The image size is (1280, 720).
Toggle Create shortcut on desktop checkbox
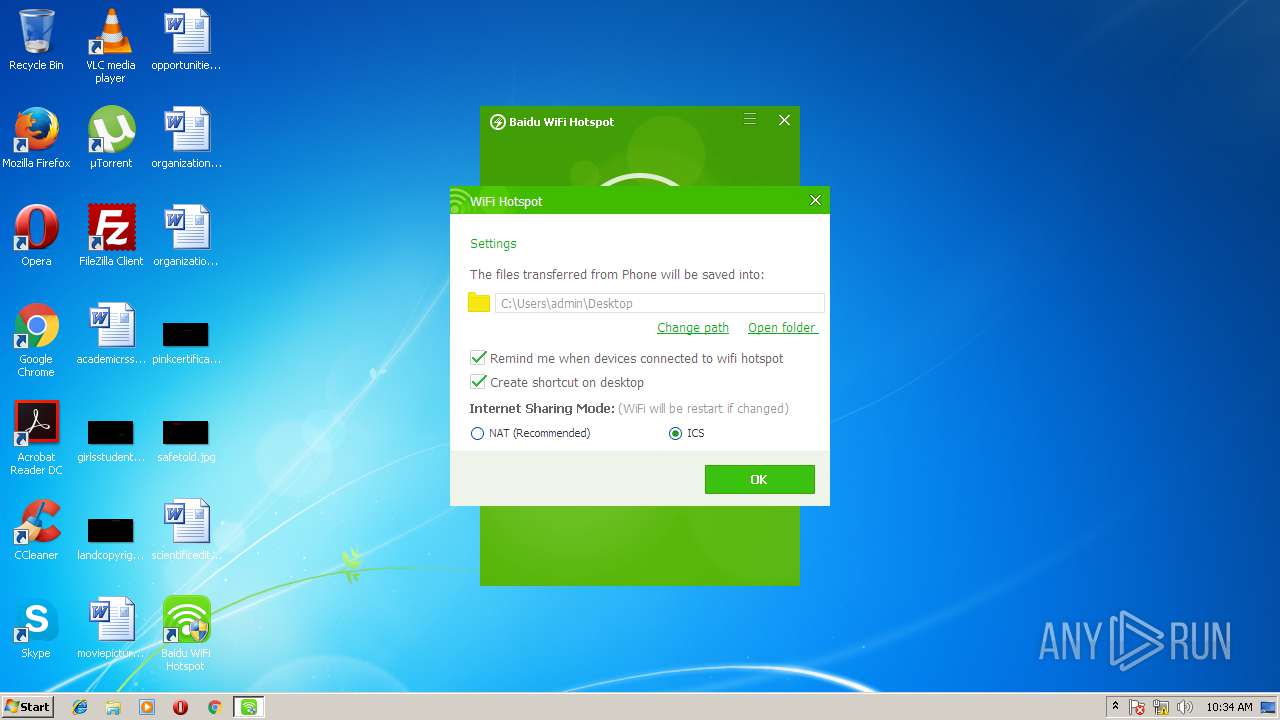coord(478,382)
